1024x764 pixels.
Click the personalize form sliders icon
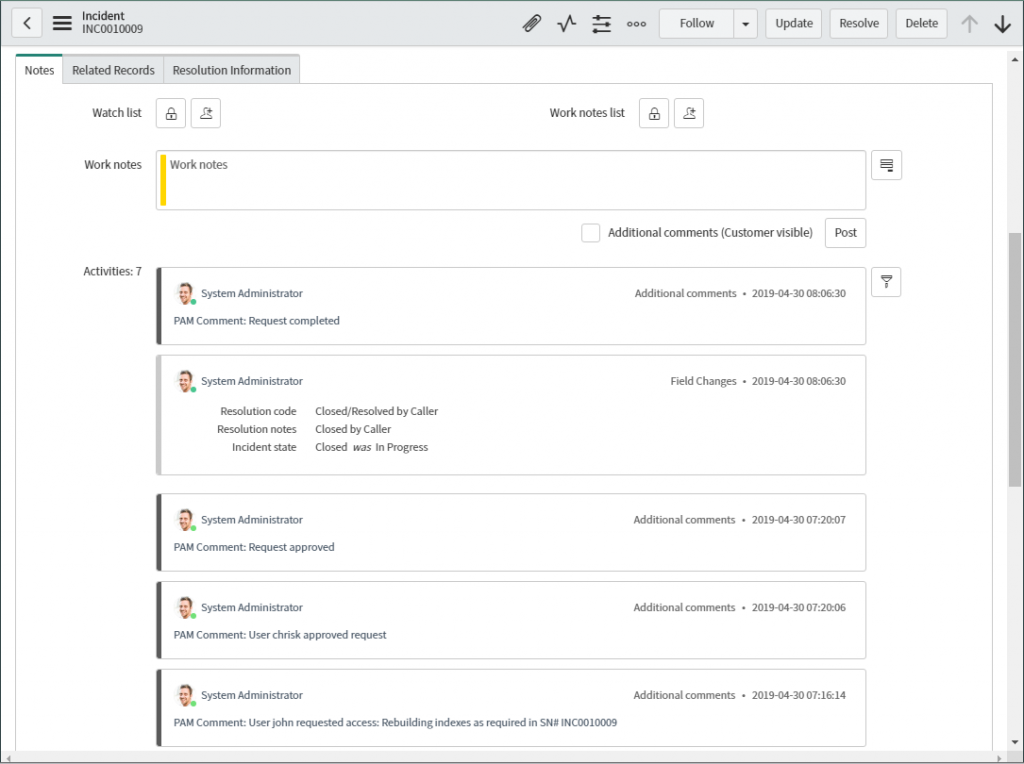point(601,24)
